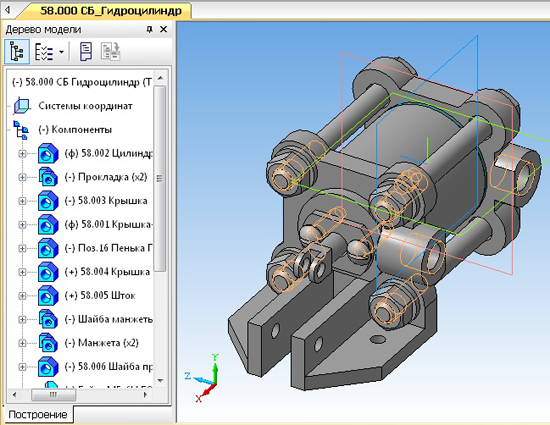The width and height of the screenshot is (550, 425).
Task: Click the document properties page icon
Action: click(86, 52)
